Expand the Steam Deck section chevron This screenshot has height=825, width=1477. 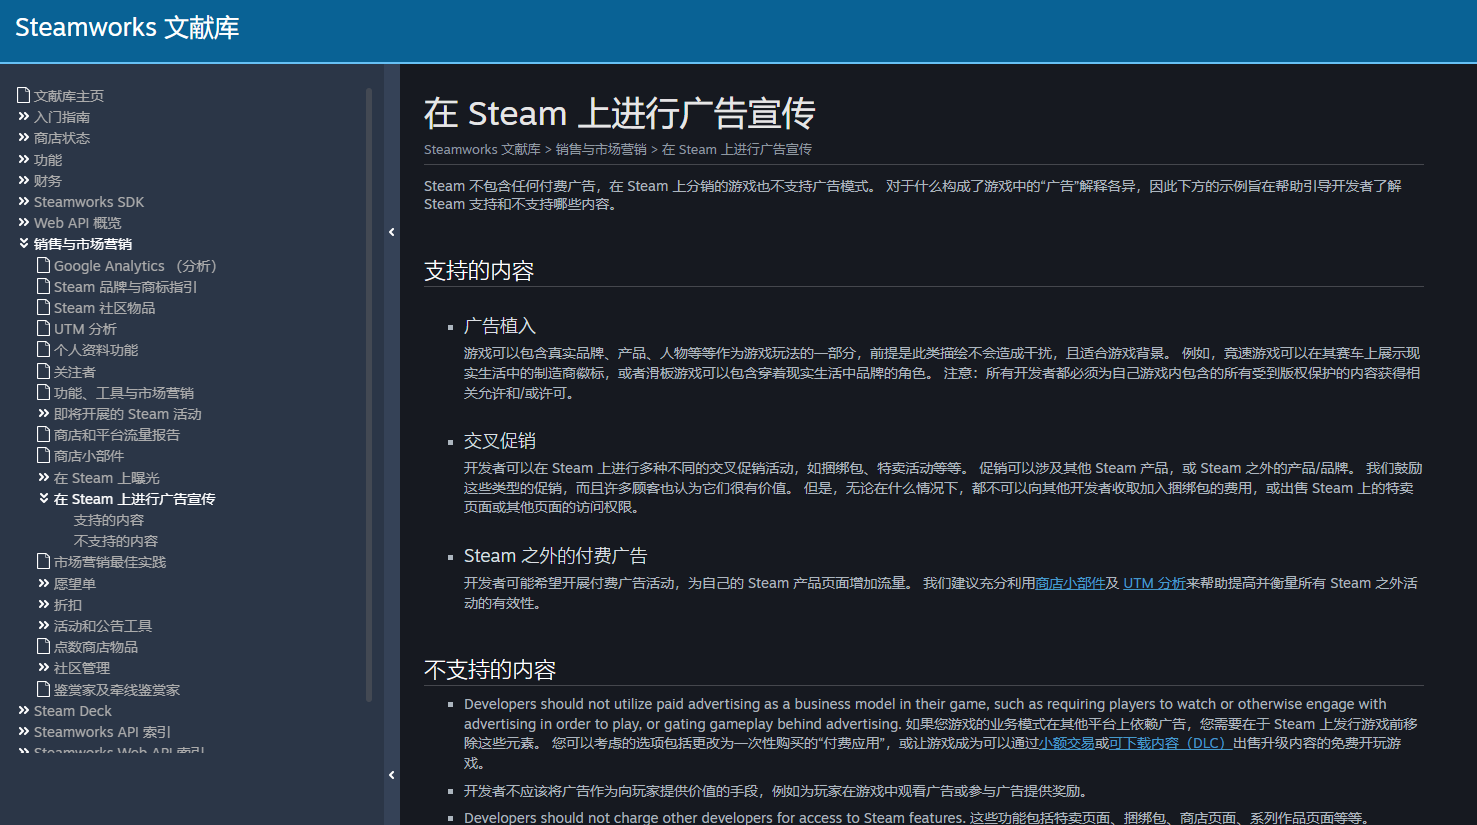pyautogui.click(x=24, y=710)
